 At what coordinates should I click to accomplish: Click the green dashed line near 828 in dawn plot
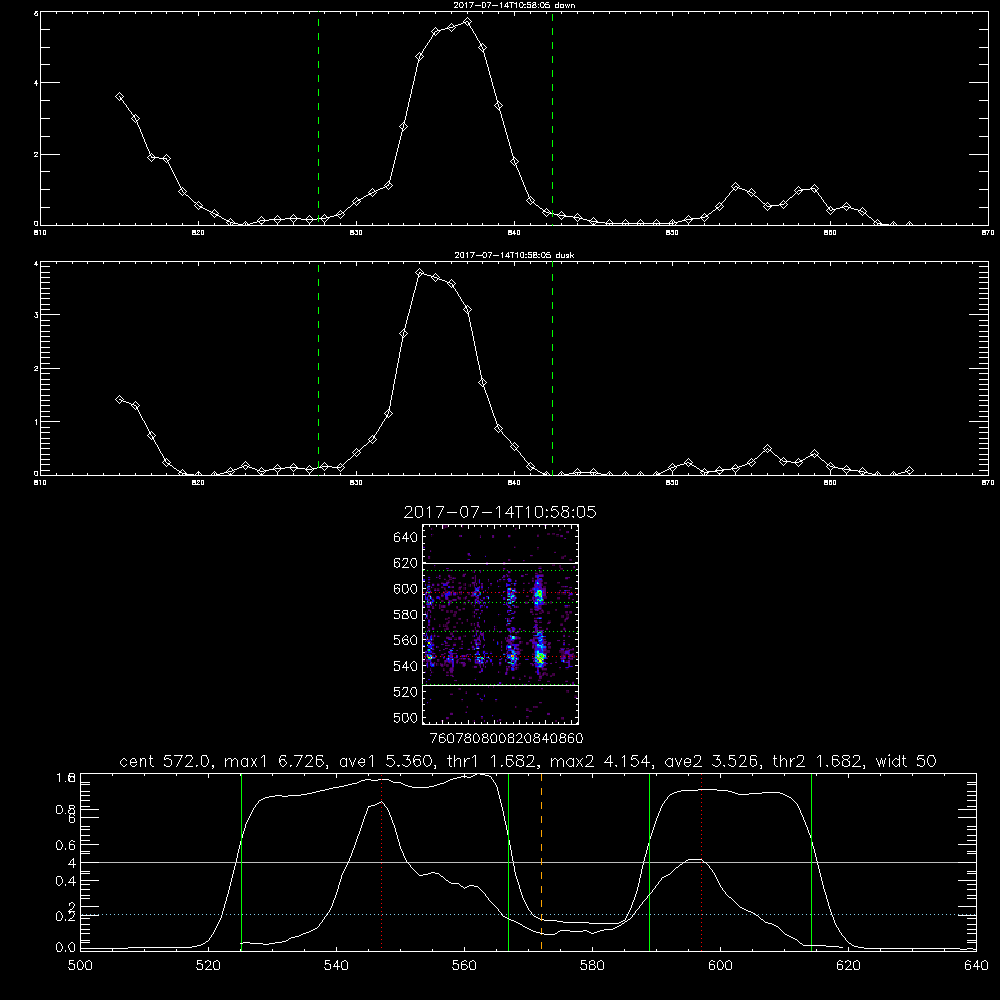click(318, 118)
